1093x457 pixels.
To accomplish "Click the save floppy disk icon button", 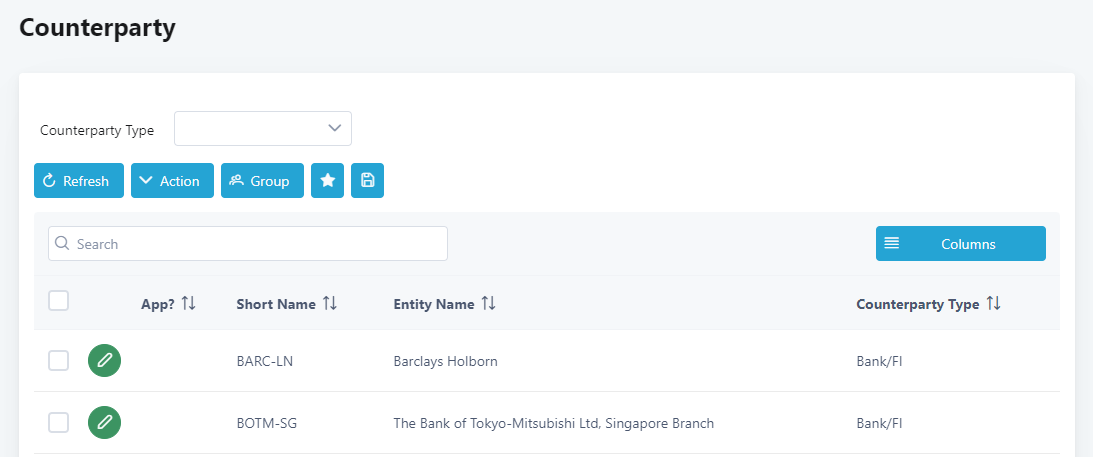I will point(367,181).
